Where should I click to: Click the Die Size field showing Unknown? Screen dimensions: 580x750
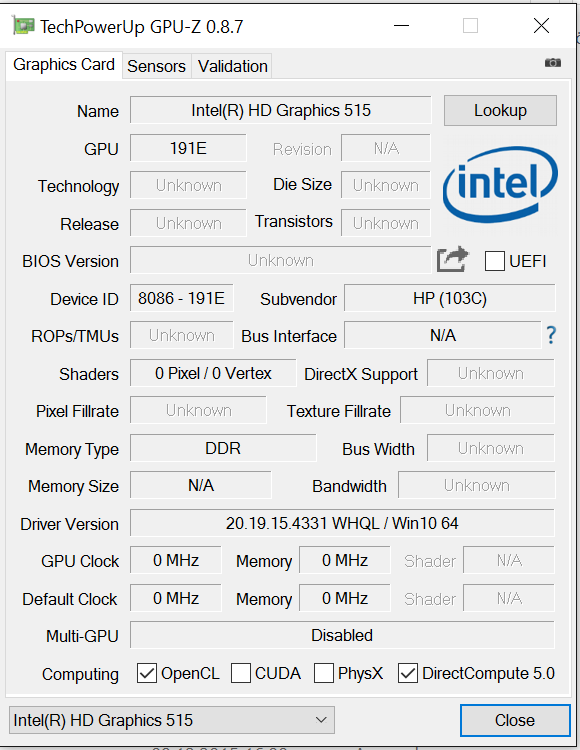pos(386,185)
